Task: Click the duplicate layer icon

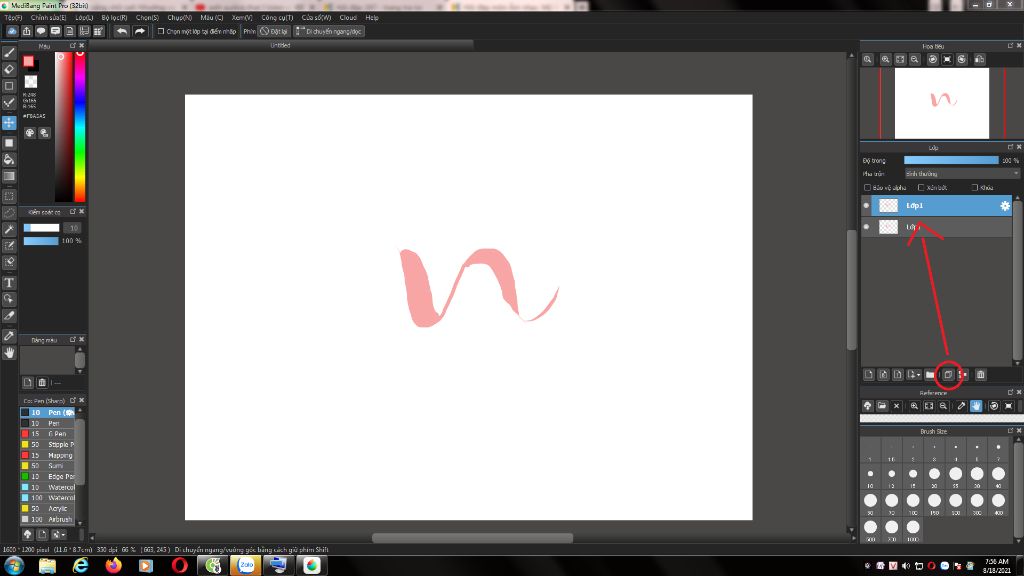Action: [948, 375]
